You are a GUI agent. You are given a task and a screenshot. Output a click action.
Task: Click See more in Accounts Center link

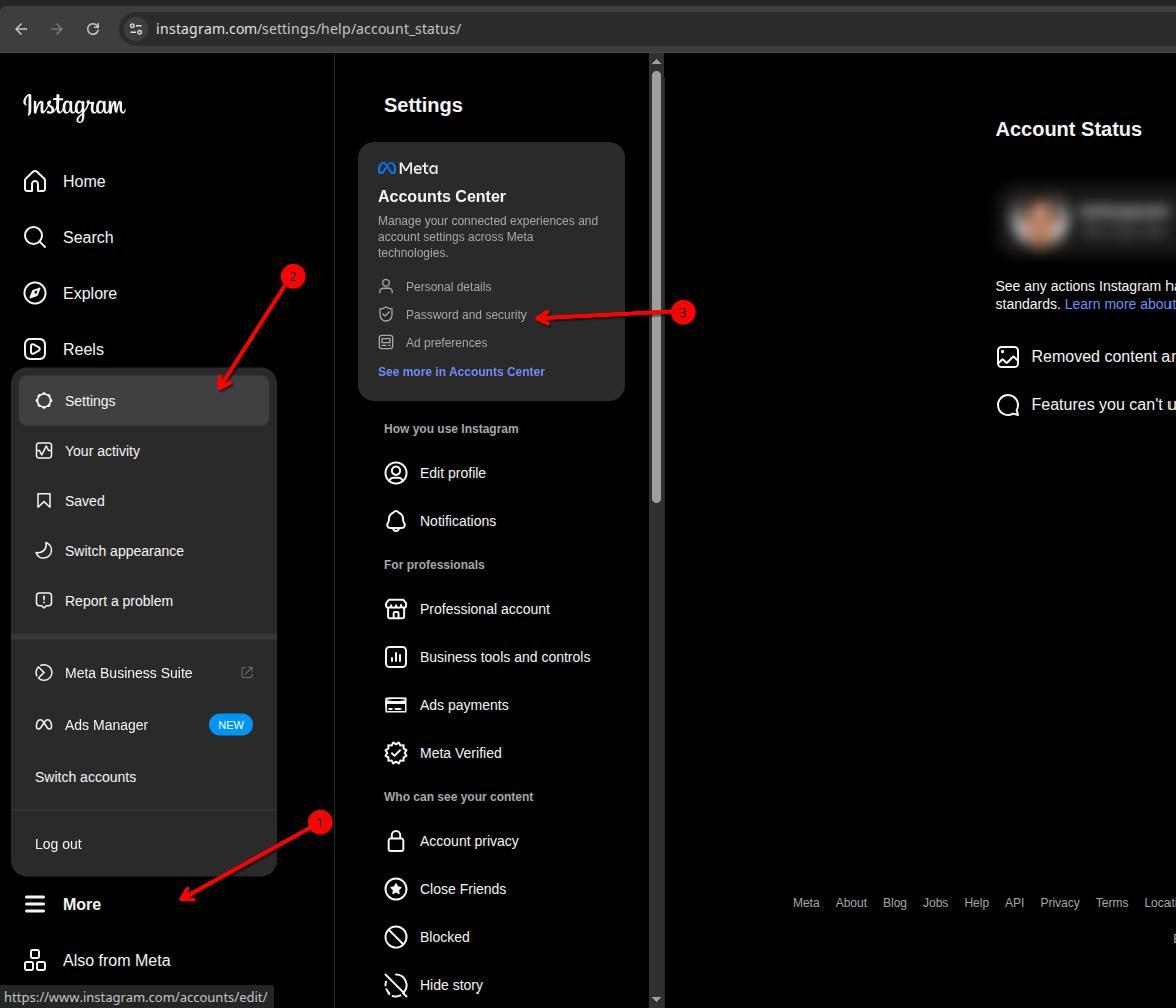pos(461,371)
